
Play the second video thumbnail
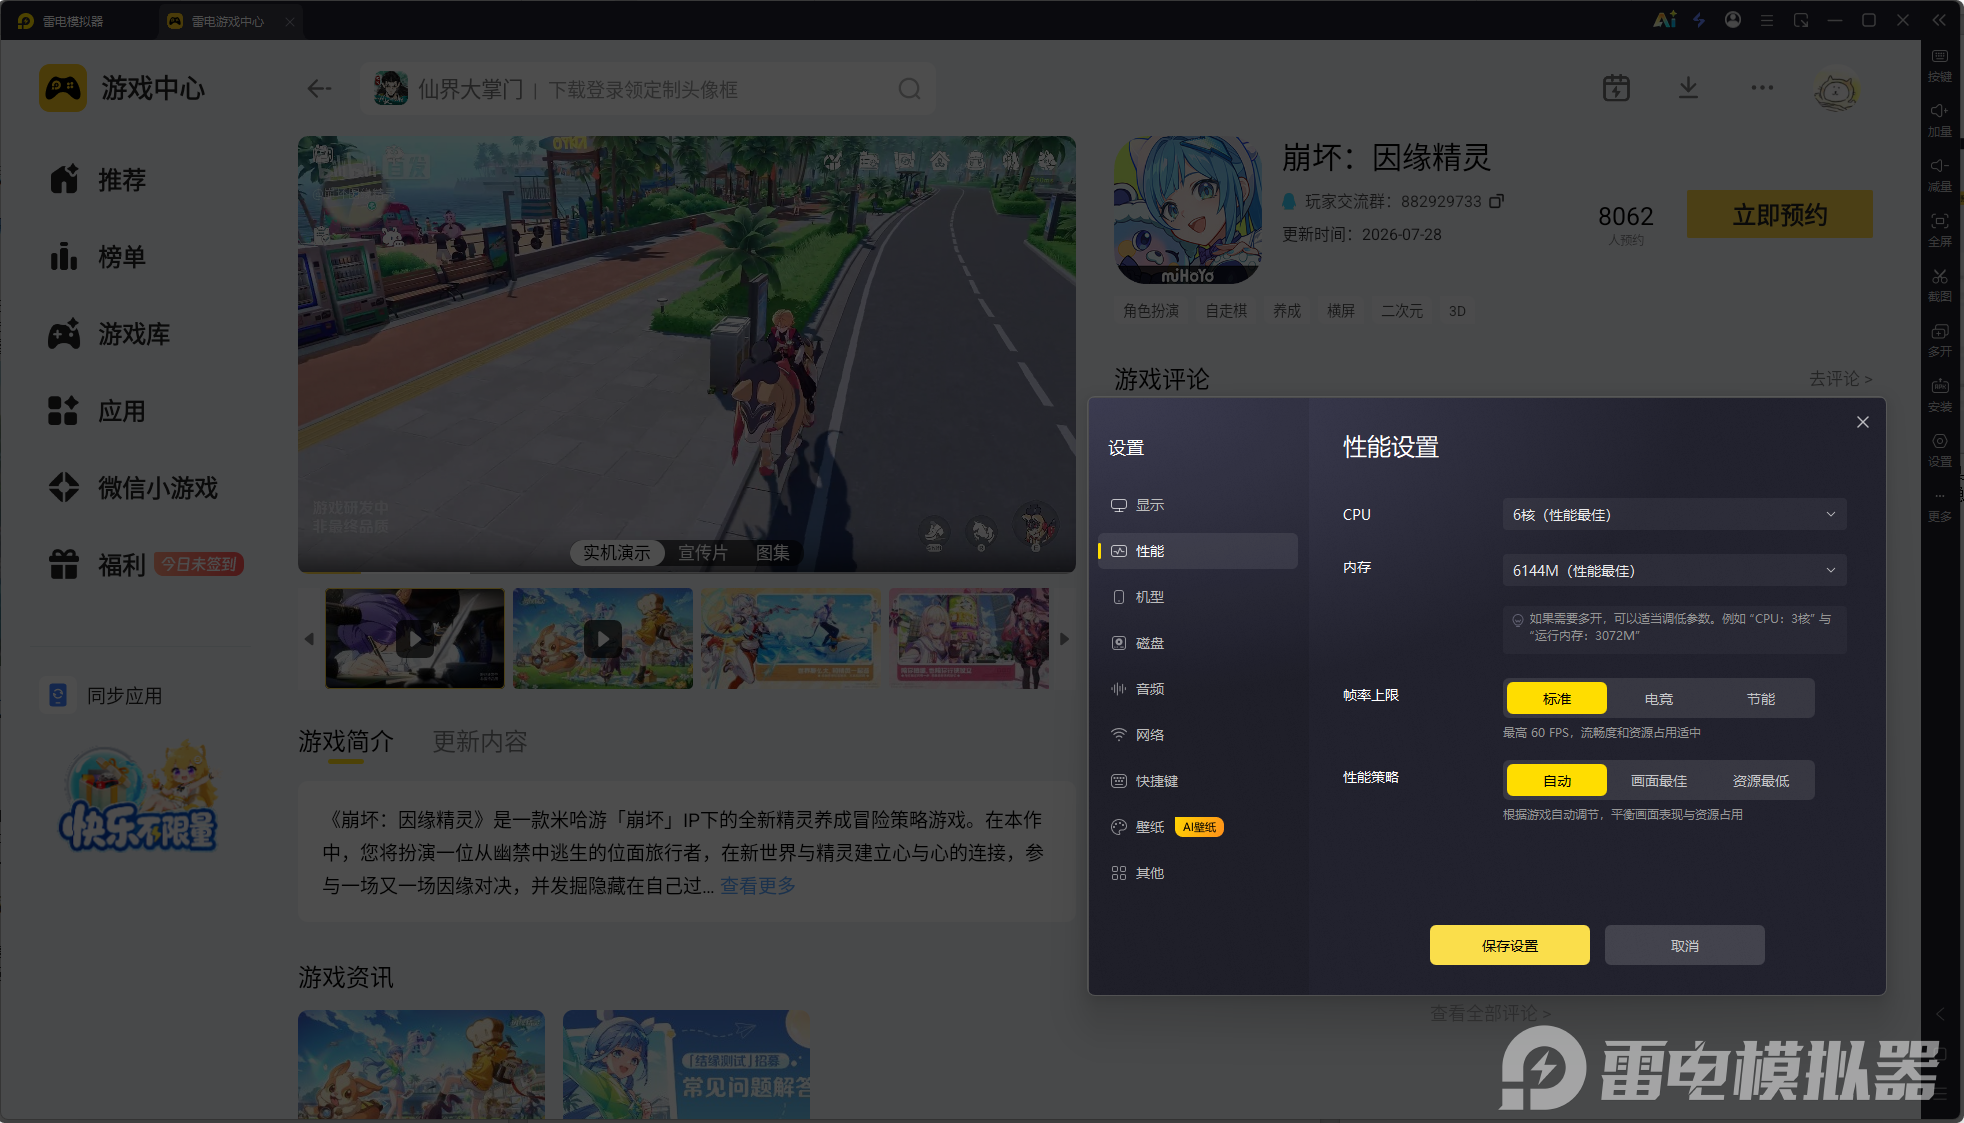click(603, 638)
